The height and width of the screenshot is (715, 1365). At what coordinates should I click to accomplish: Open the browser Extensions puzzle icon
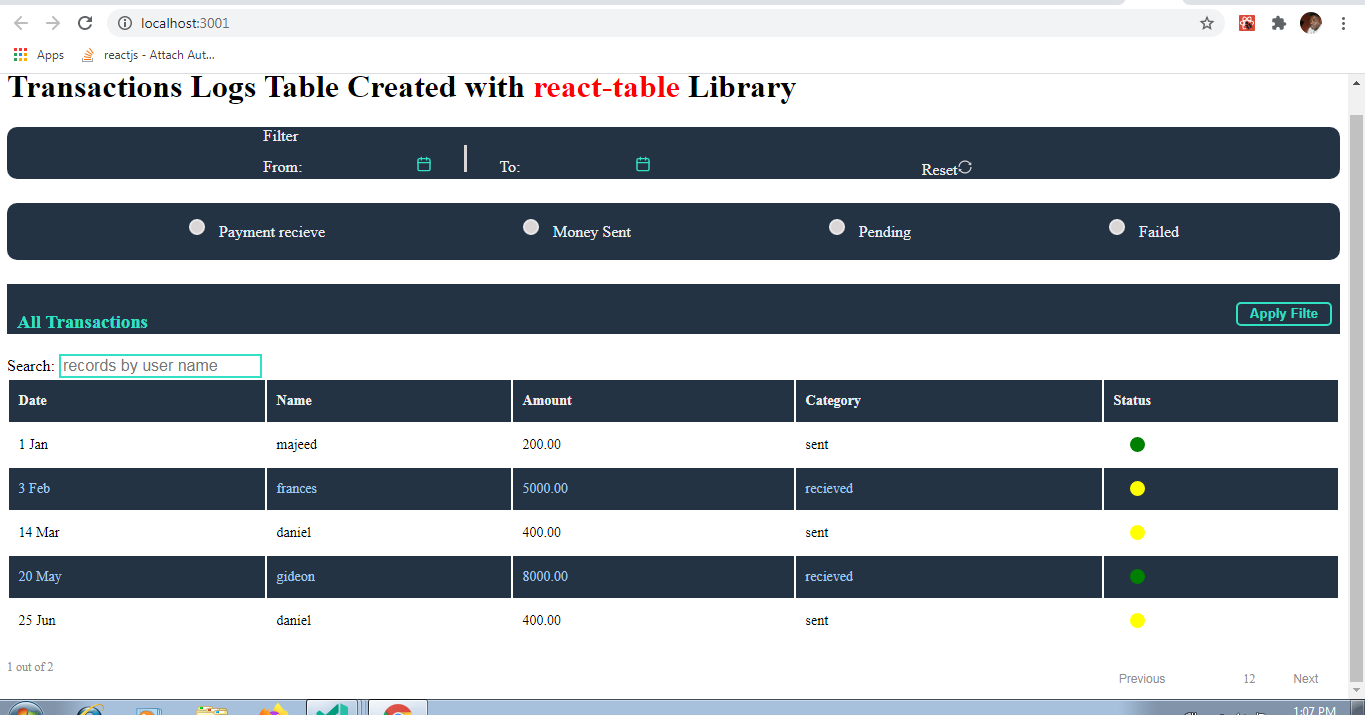[x=1278, y=23]
